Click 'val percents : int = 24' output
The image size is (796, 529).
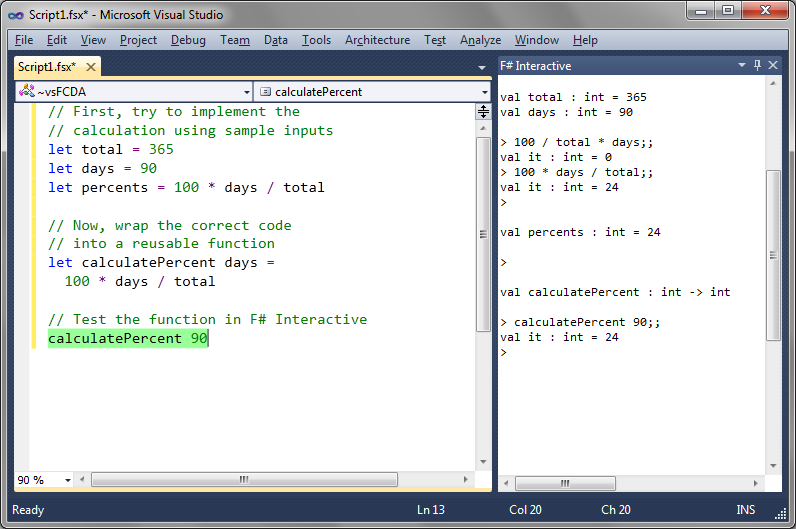click(x=580, y=233)
